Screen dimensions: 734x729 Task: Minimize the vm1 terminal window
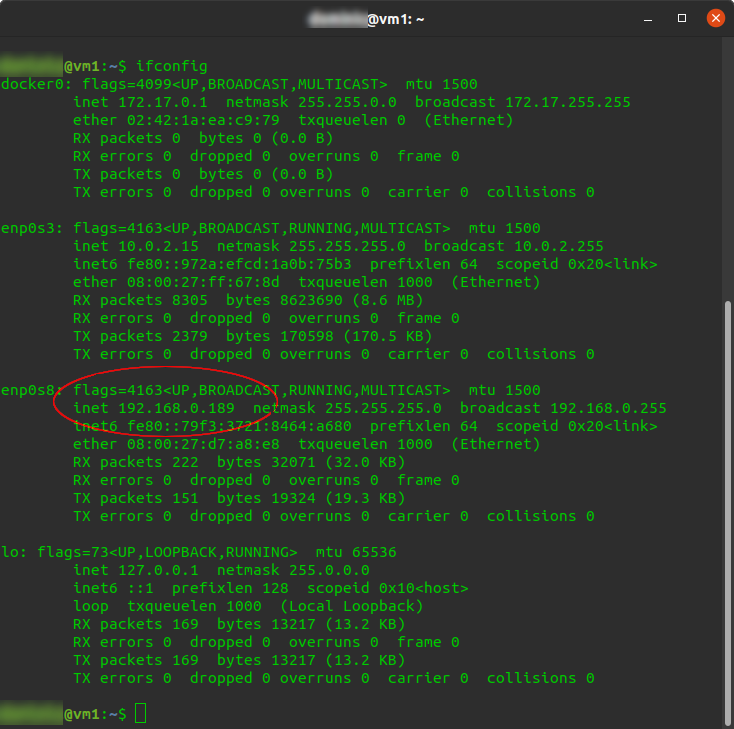click(648, 19)
